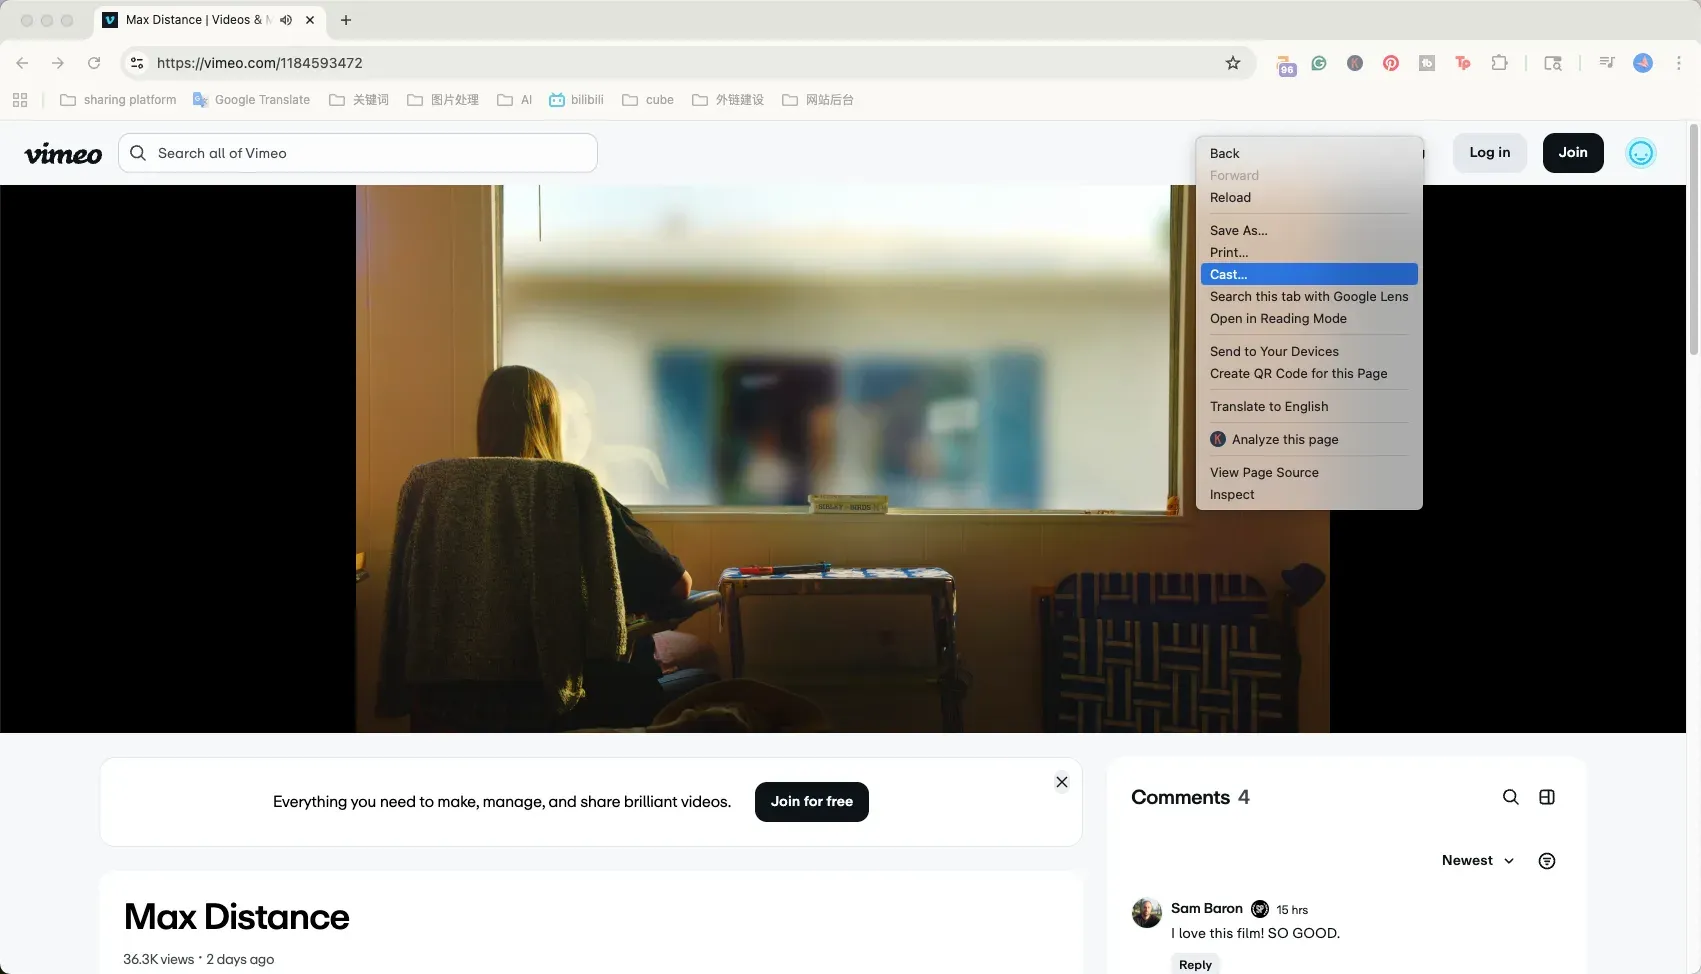Open Sam Baron's profile name link
This screenshot has width=1701, height=974.
click(1207, 908)
